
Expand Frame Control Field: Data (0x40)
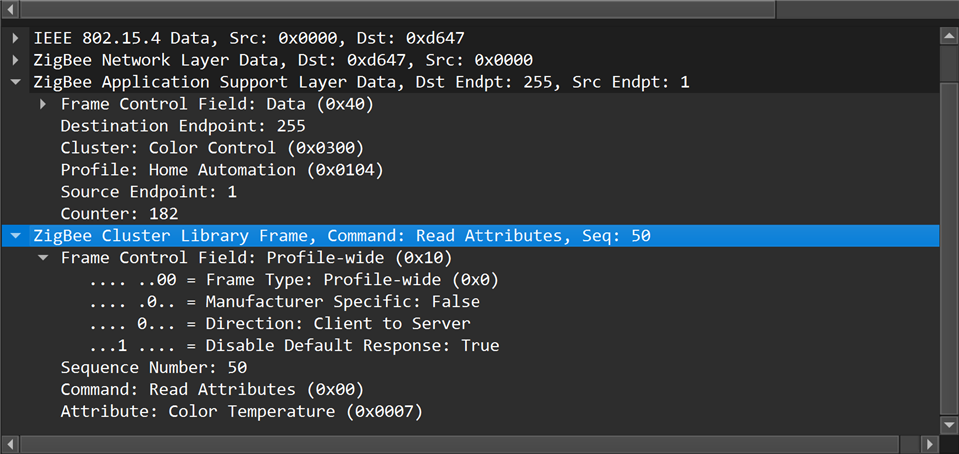click(43, 104)
